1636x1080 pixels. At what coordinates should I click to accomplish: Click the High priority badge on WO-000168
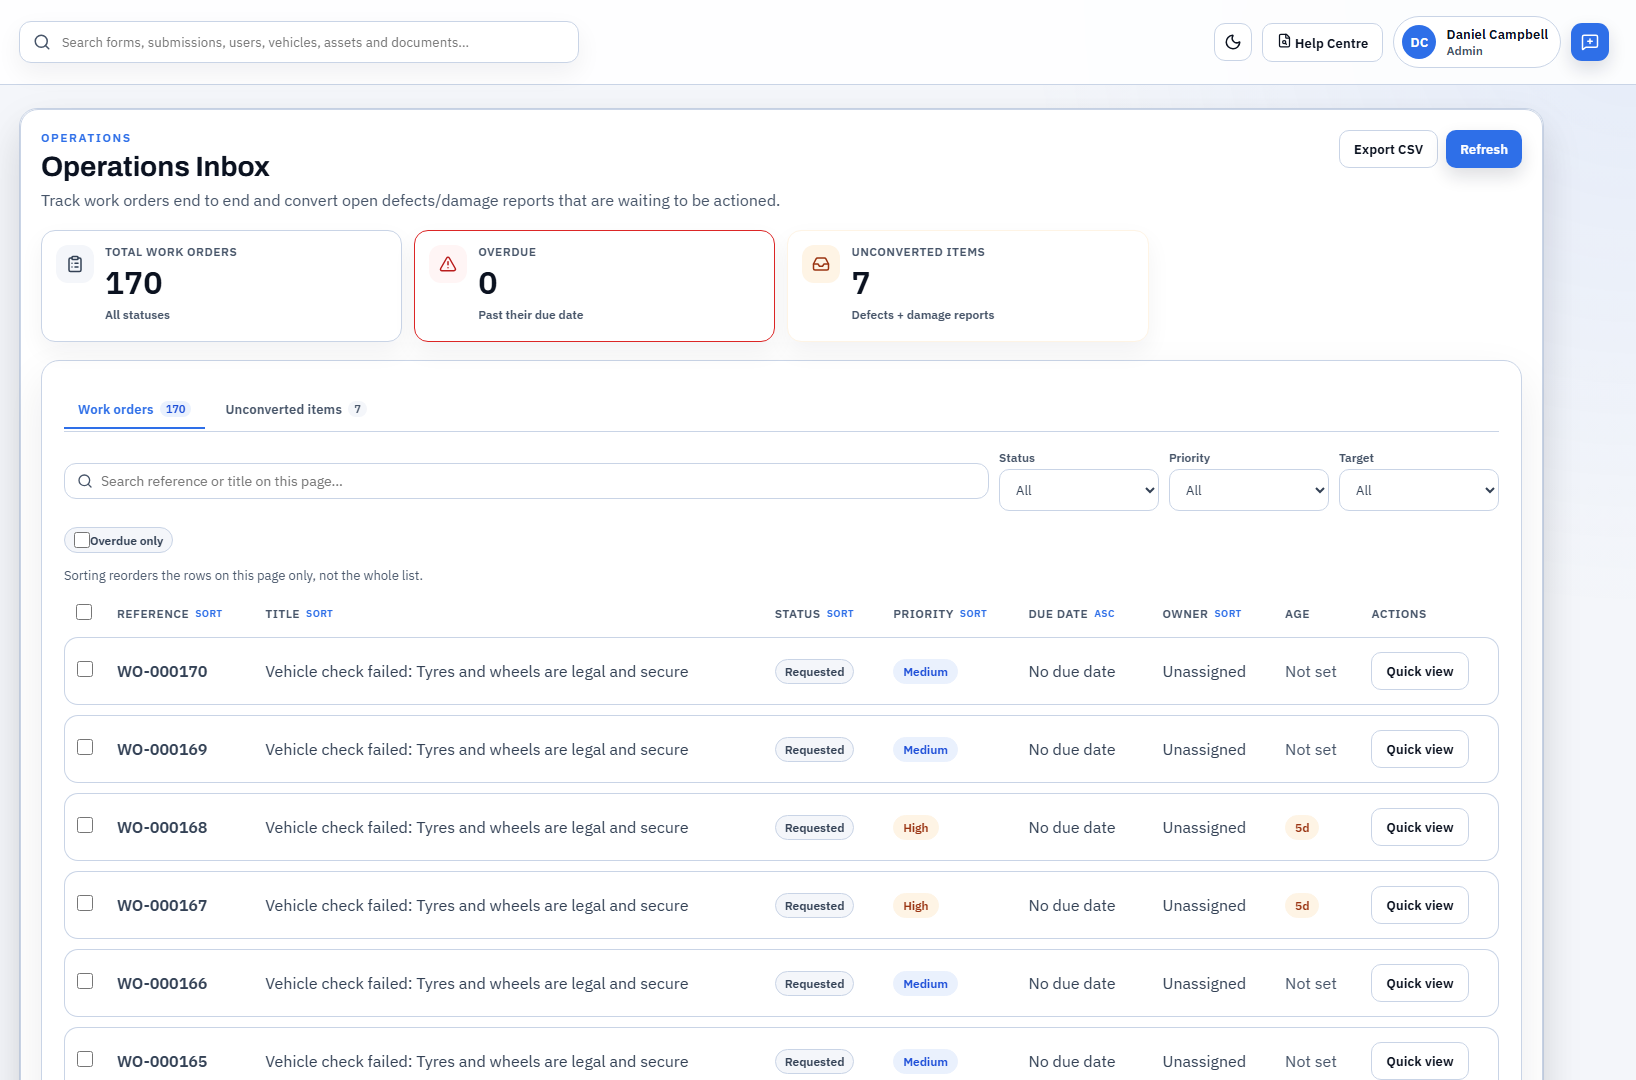915,828
